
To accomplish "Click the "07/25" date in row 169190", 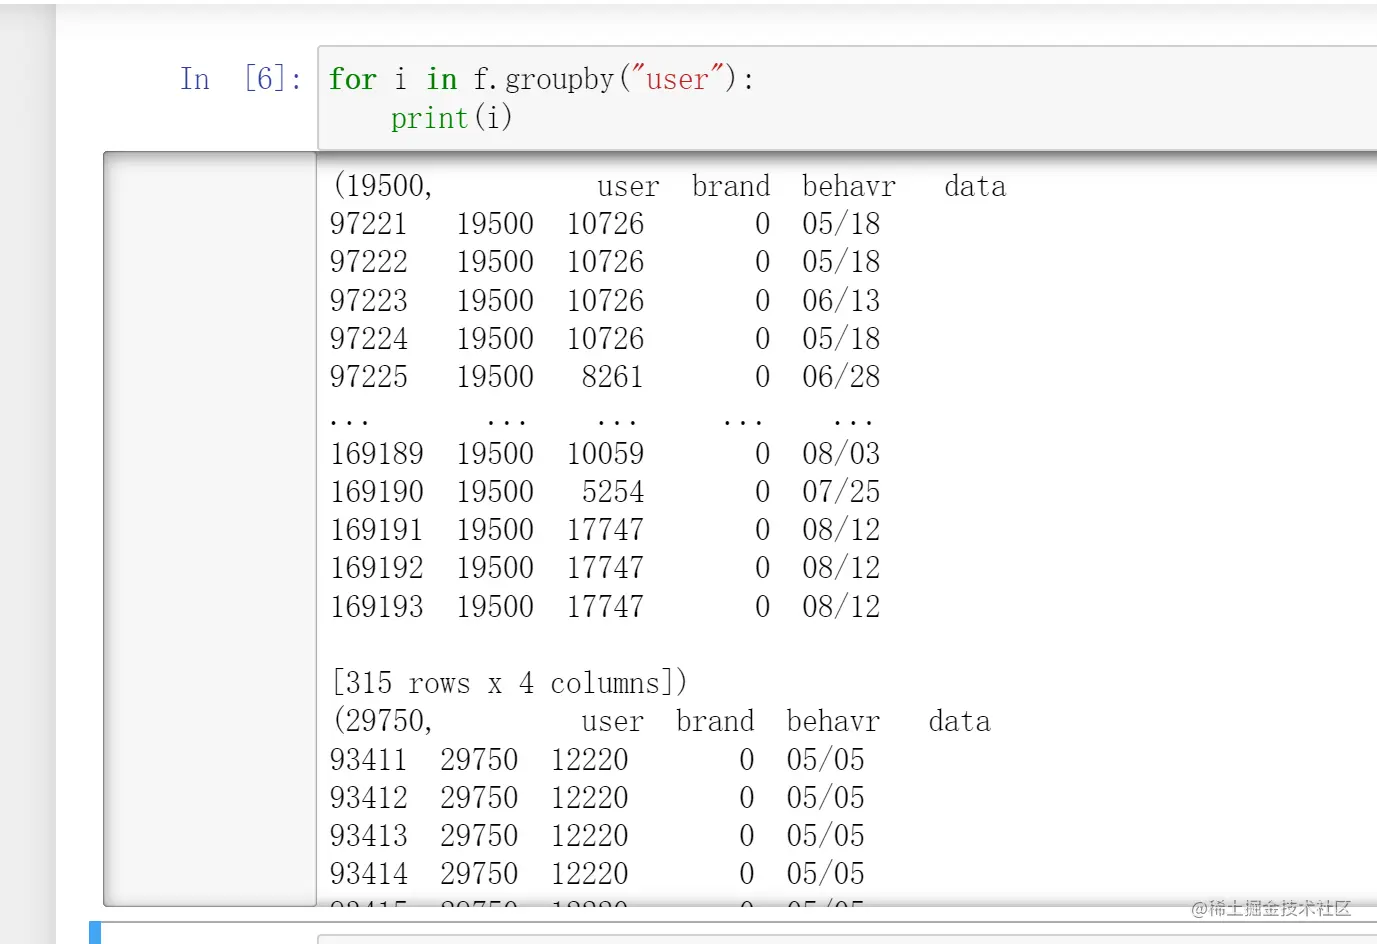I will (841, 491).
